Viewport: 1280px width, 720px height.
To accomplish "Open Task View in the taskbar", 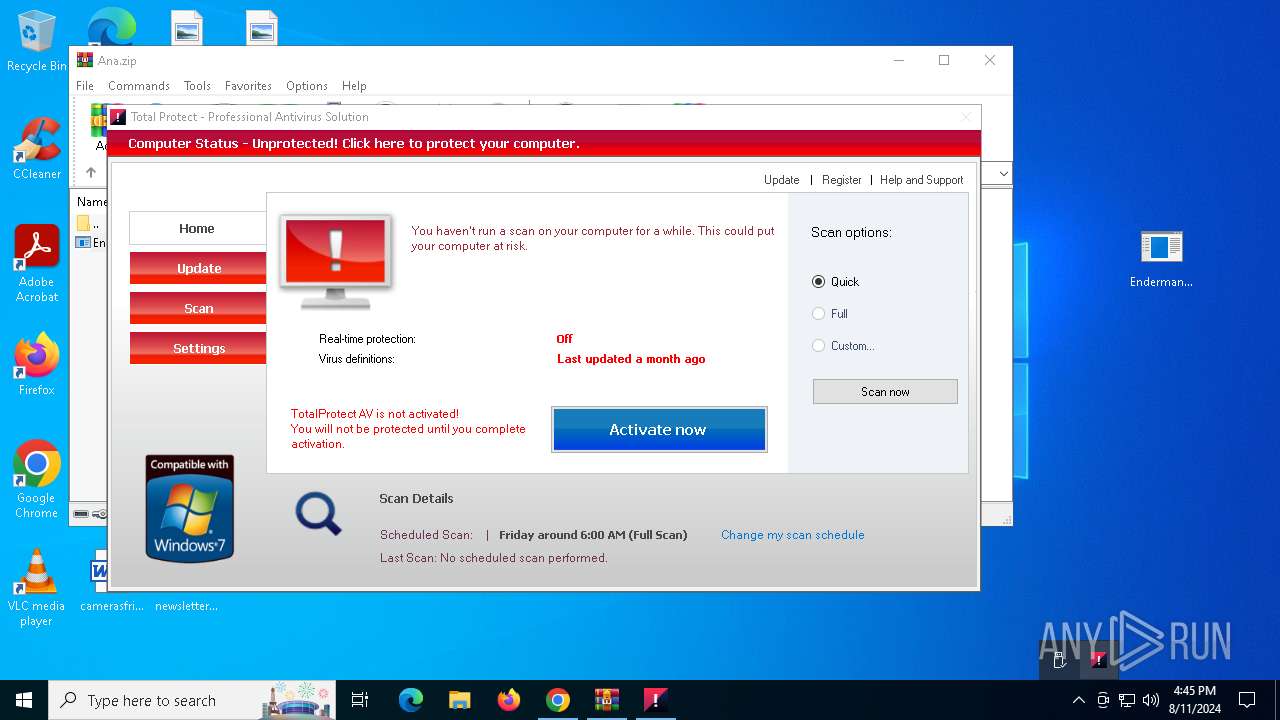I will (360, 700).
